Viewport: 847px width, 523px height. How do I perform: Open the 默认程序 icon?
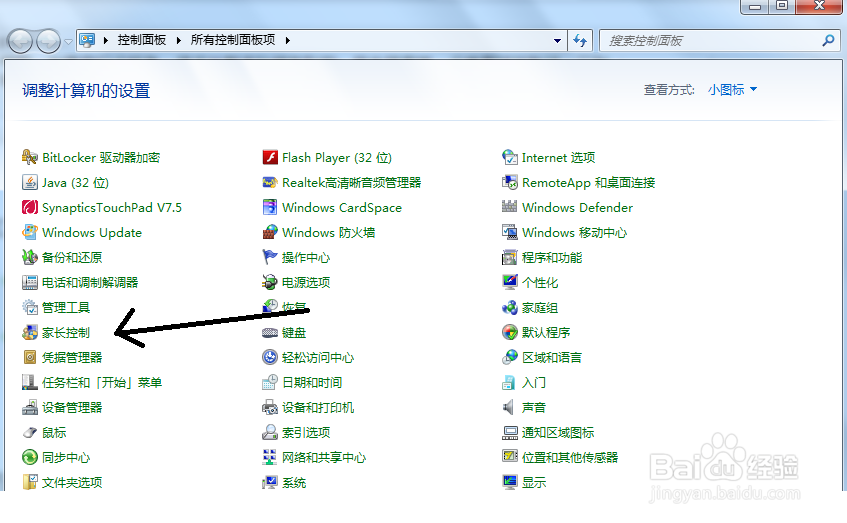click(509, 332)
